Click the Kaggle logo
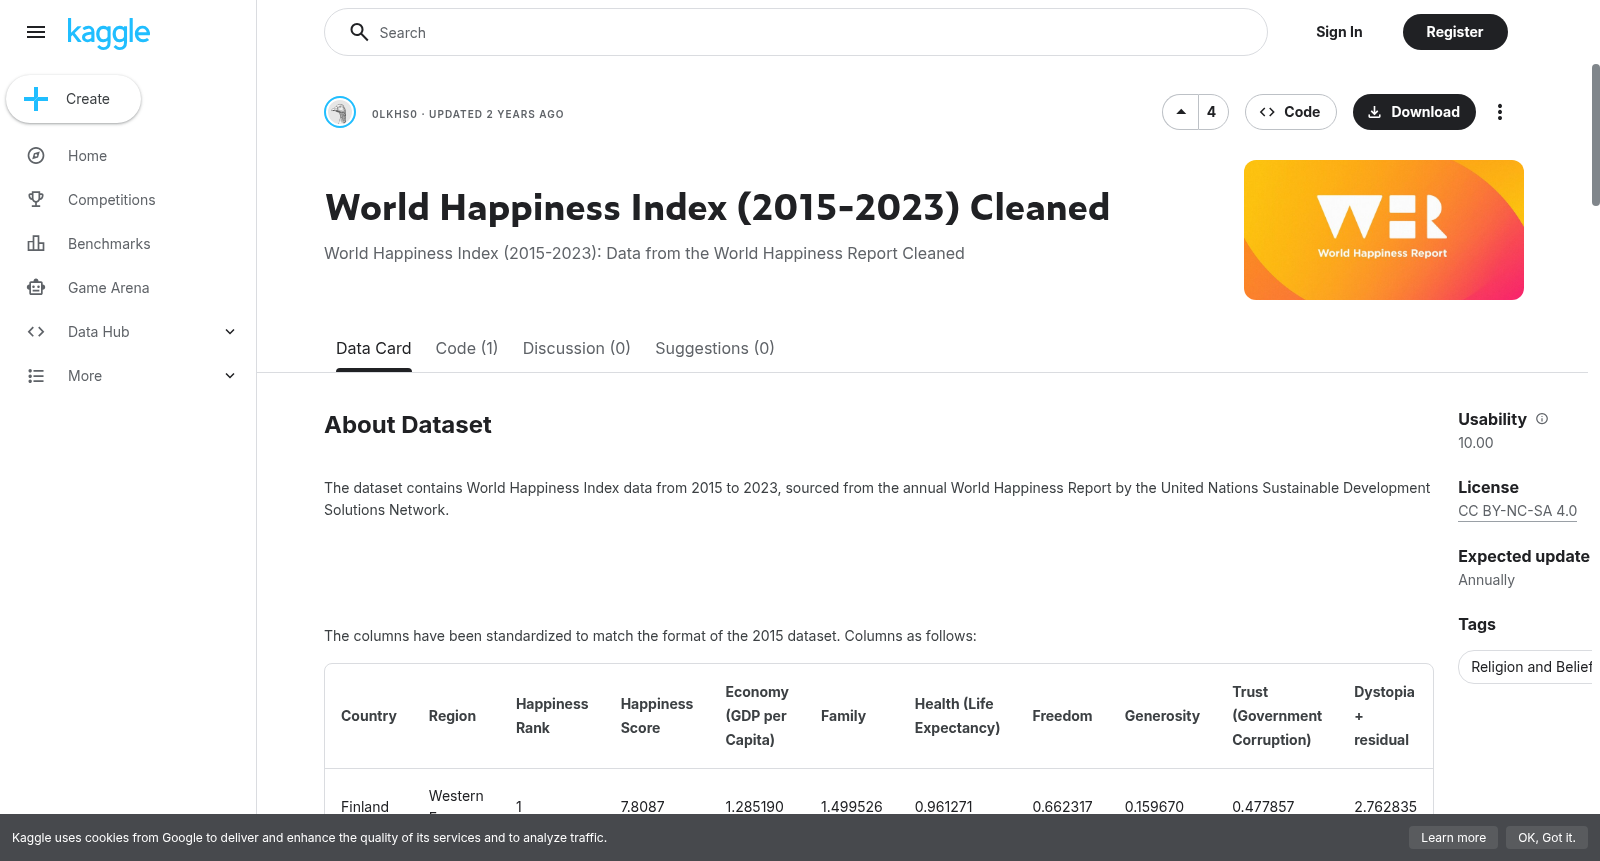This screenshot has width=1600, height=861. [x=108, y=33]
